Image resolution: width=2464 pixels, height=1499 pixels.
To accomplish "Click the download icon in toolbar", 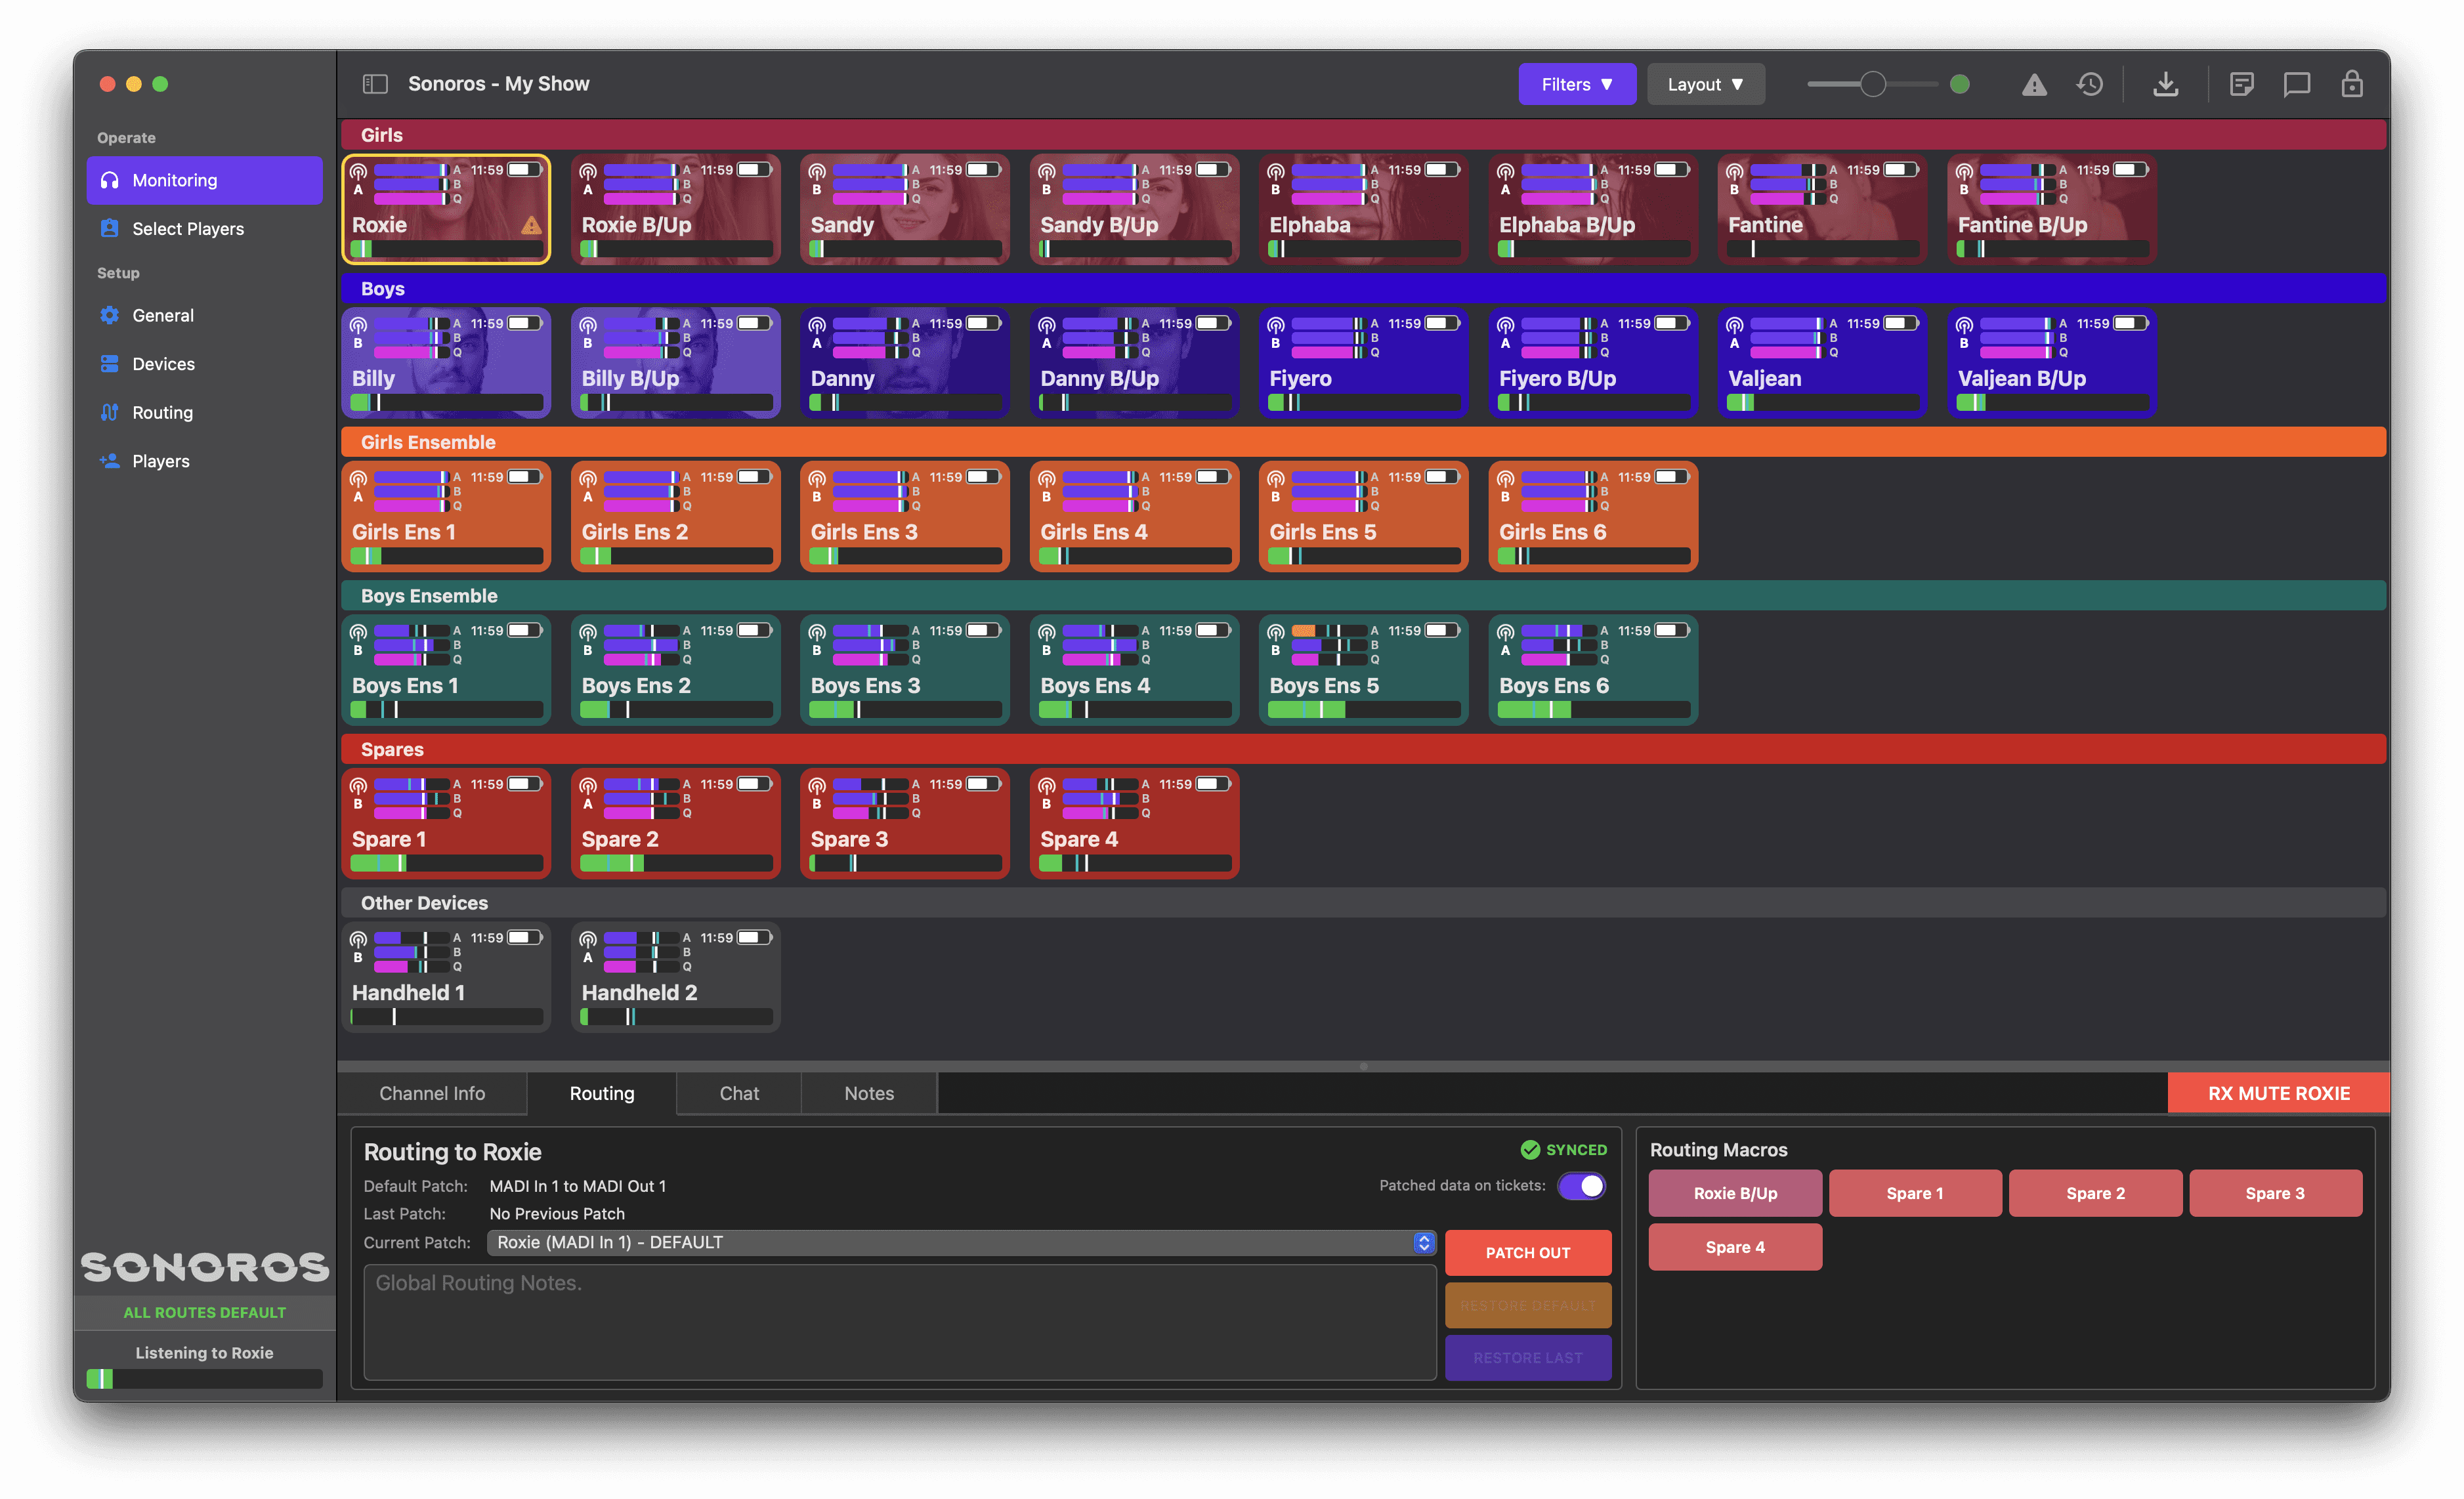I will 2165,85.
